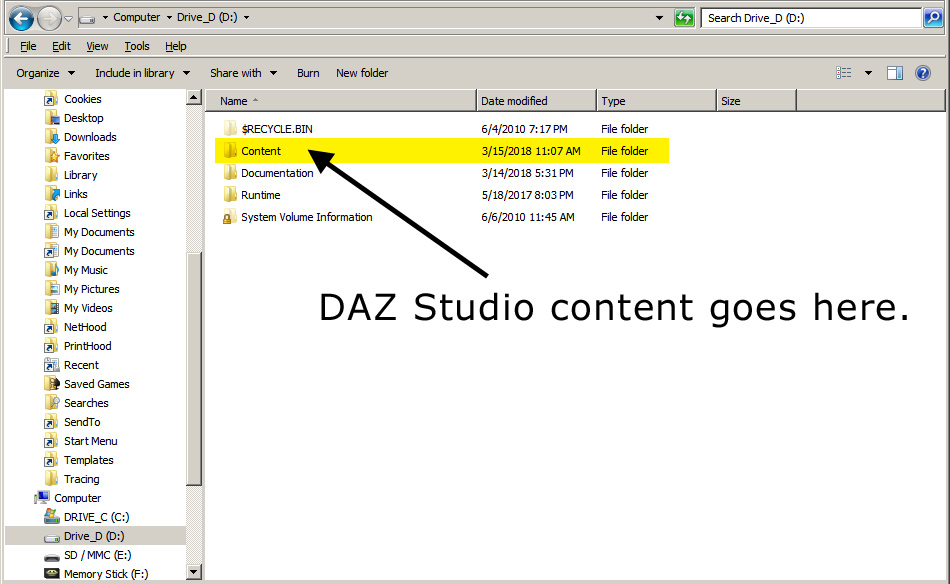Select Library in the navigation tree
Image resolution: width=950 pixels, height=584 pixels.
click(81, 175)
